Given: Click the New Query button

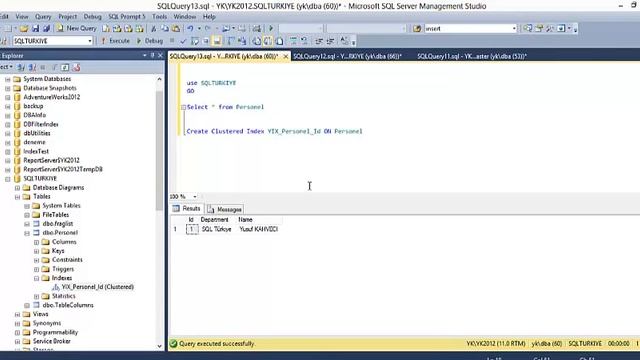Looking at the screenshot, I should (x=77, y=28).
